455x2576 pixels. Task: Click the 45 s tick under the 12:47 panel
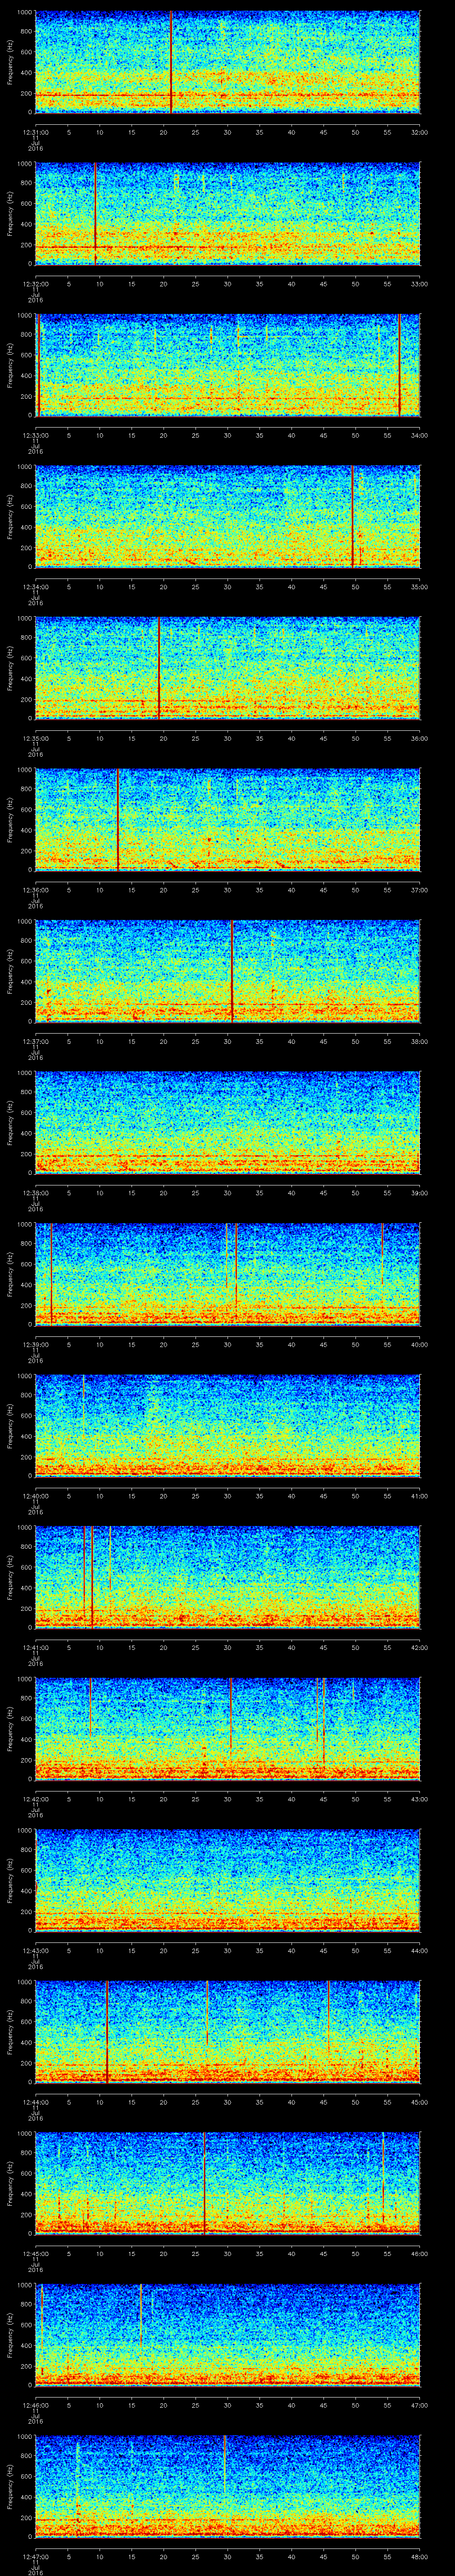(323, 2556)
